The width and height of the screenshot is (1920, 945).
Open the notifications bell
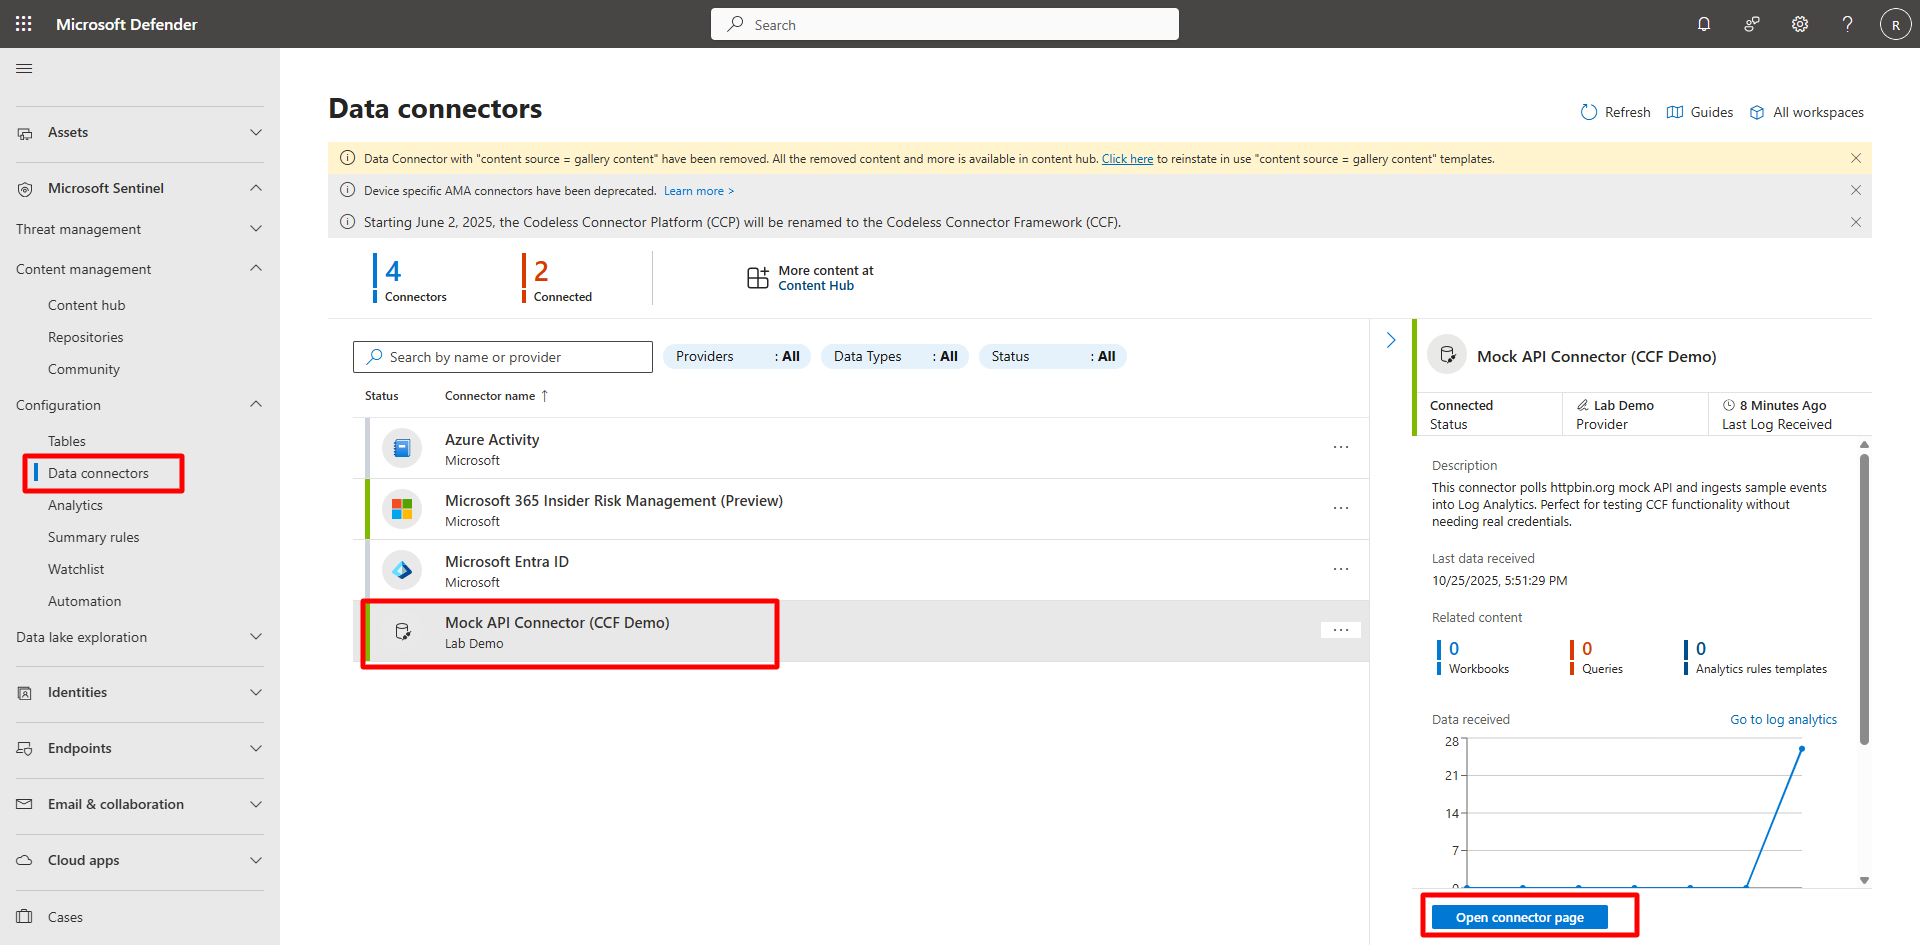tap(1704, 24)
